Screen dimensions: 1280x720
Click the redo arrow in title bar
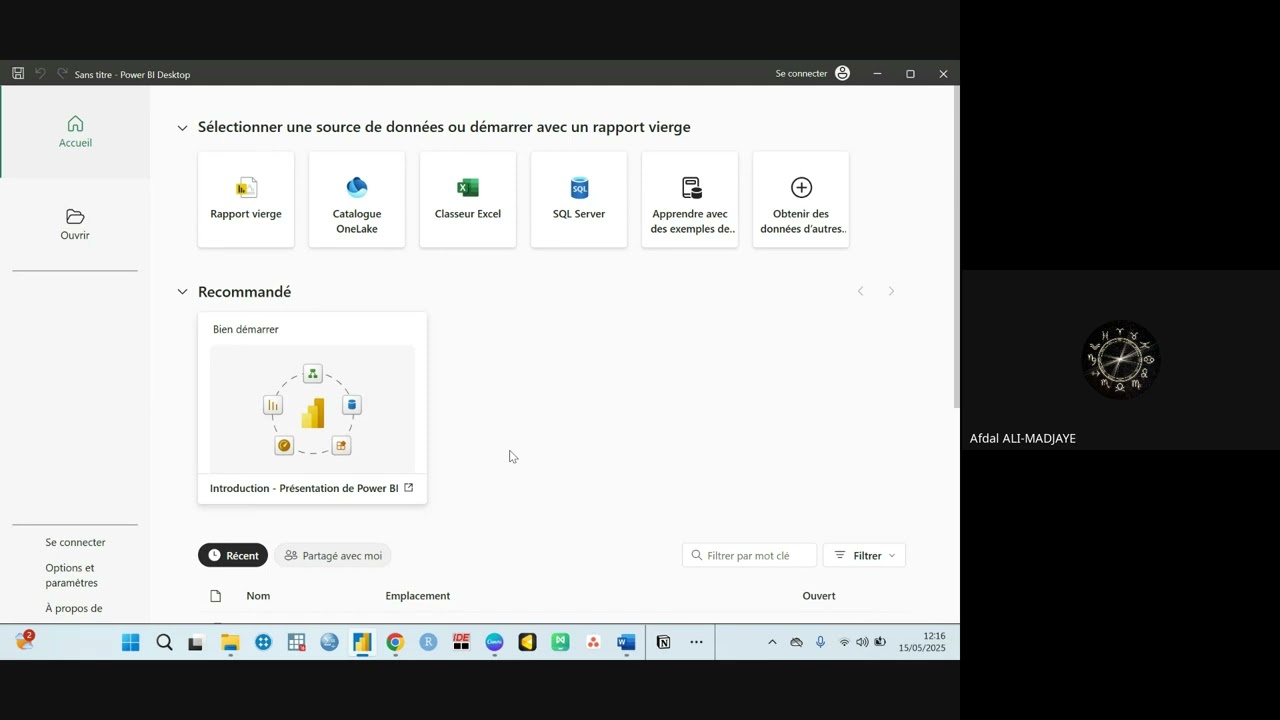63,73
